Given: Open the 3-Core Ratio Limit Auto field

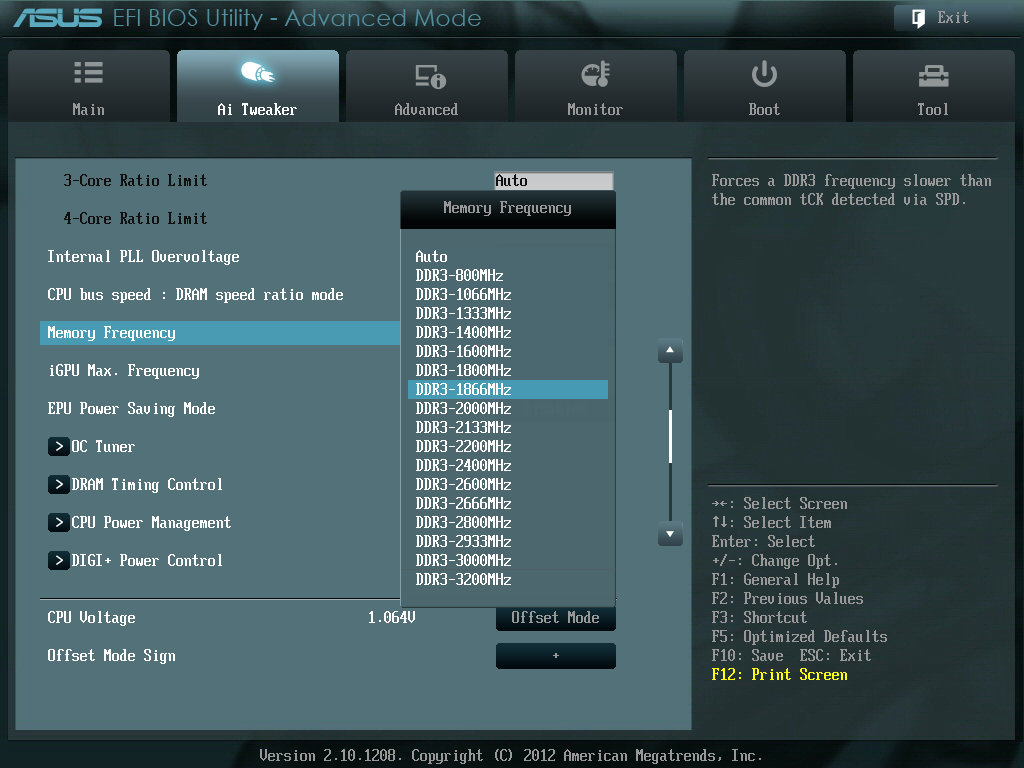Looking at the screenshot, I should (x=554, y=181).
